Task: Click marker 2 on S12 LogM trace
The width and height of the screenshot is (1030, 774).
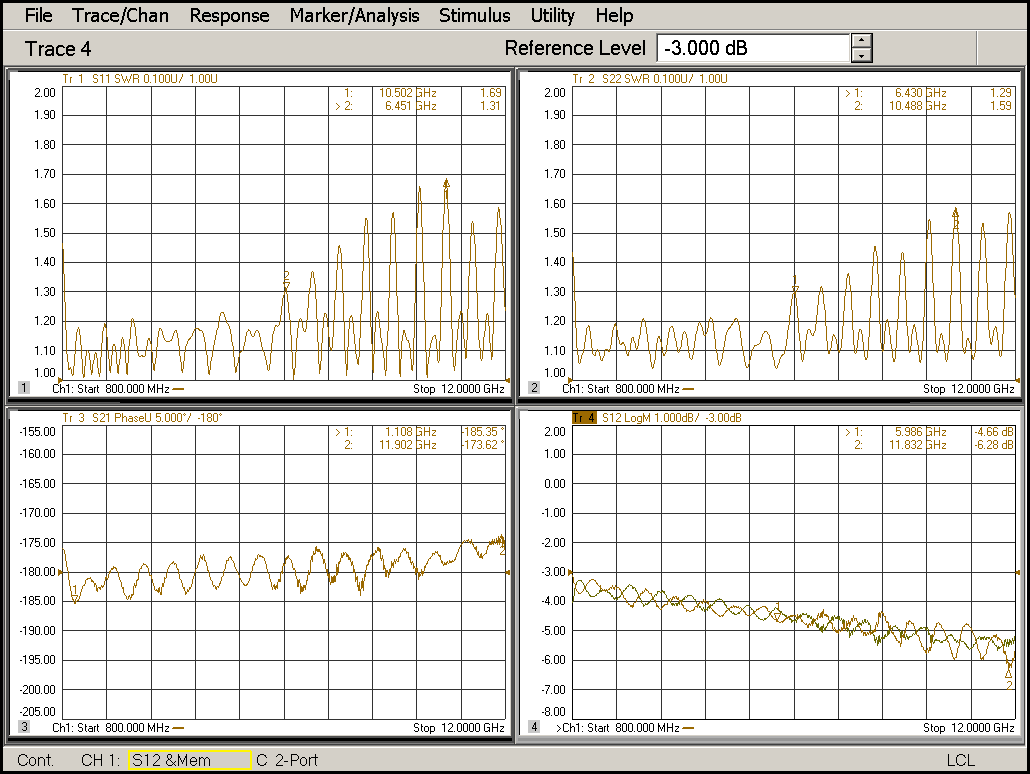Action: point(1008,674)
